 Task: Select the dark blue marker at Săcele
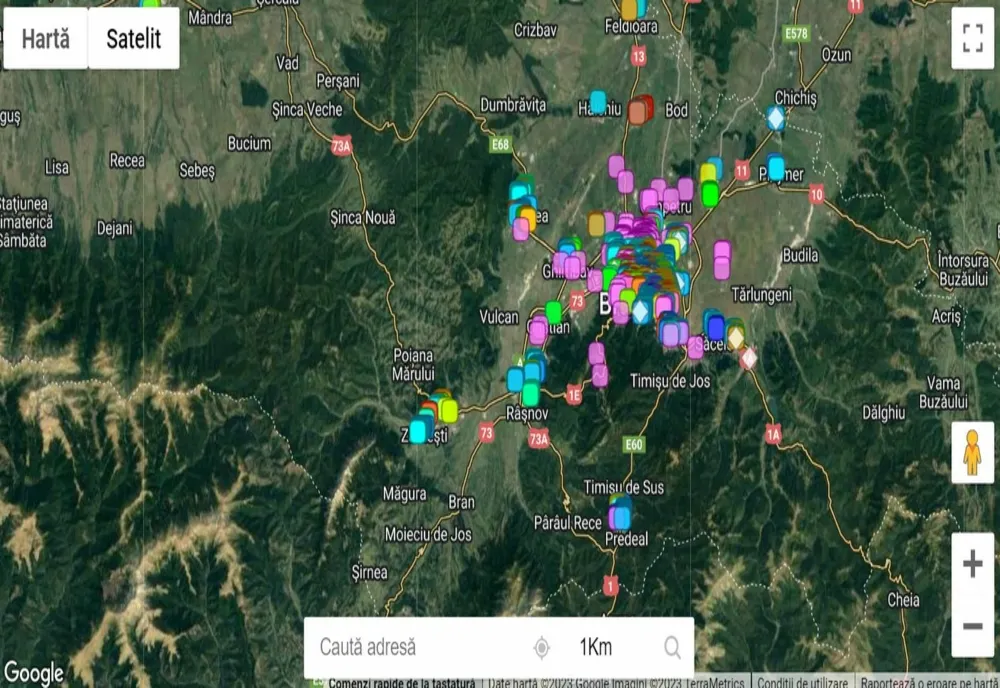coord(716,328)
